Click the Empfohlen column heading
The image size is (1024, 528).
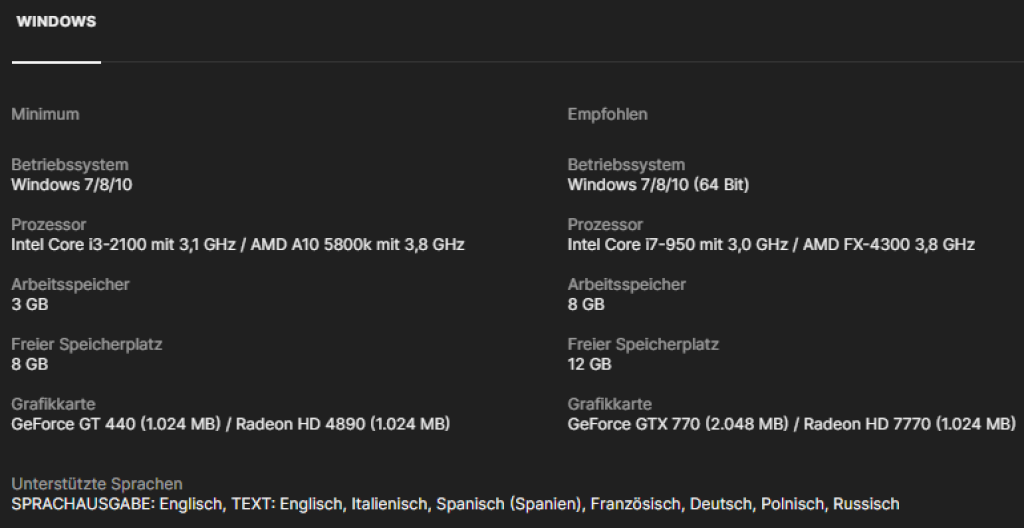607,114
